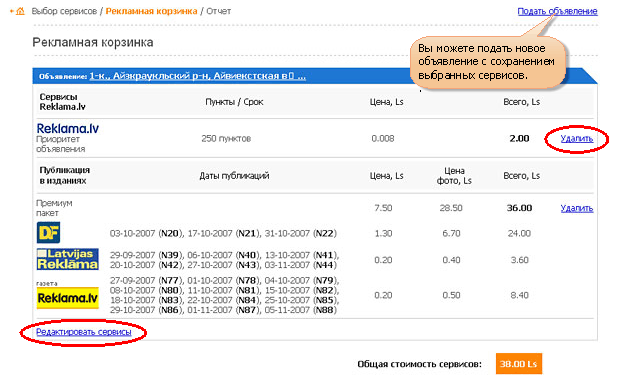This screenshot has width=621, height=384.
Task: Click the Latvijas Reklāma logo
Action: tap(68, 259)
